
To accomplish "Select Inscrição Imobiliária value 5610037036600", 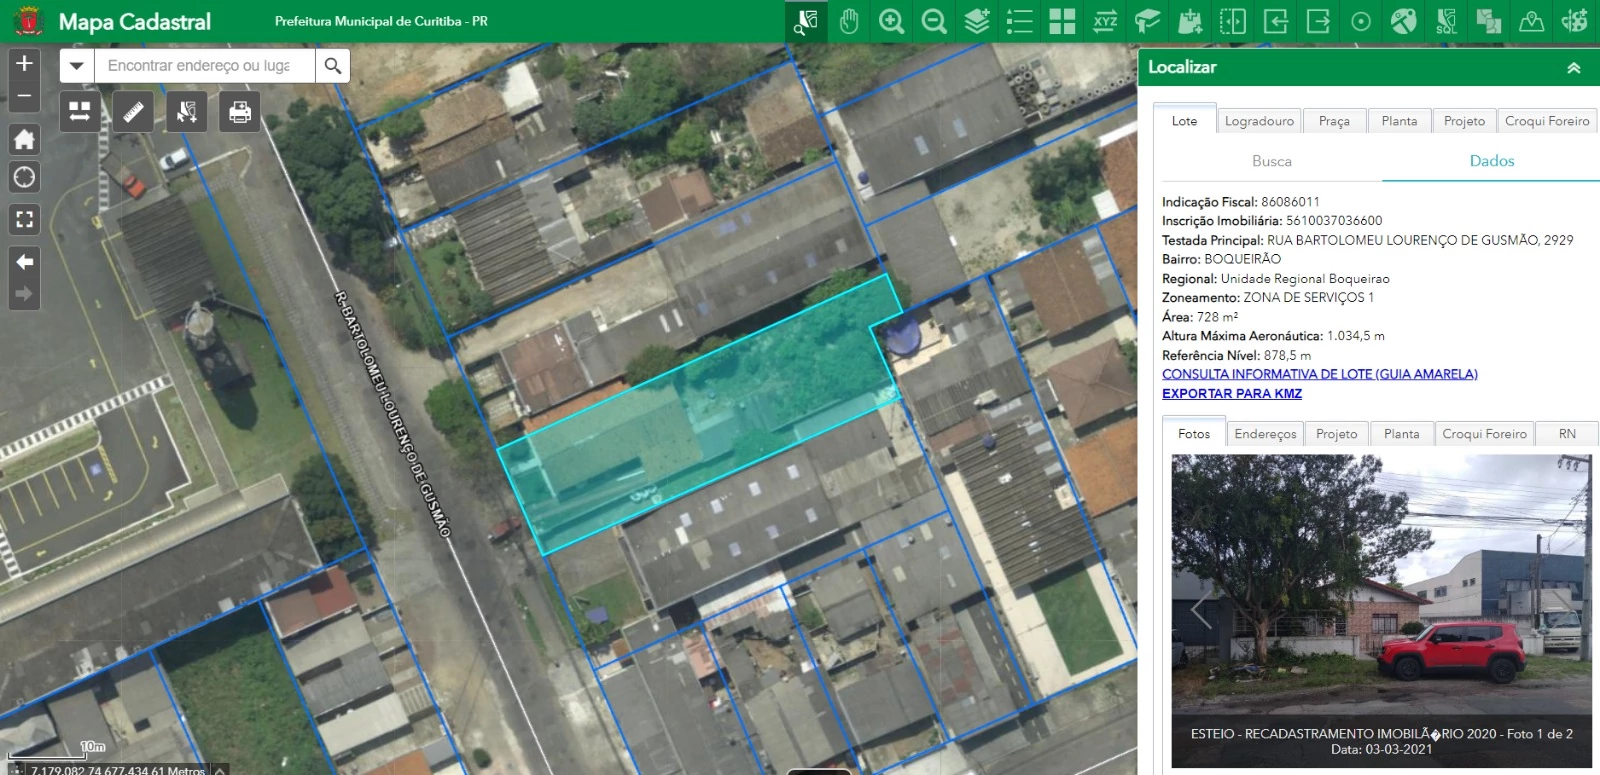I will click(x=1334, y=221).
